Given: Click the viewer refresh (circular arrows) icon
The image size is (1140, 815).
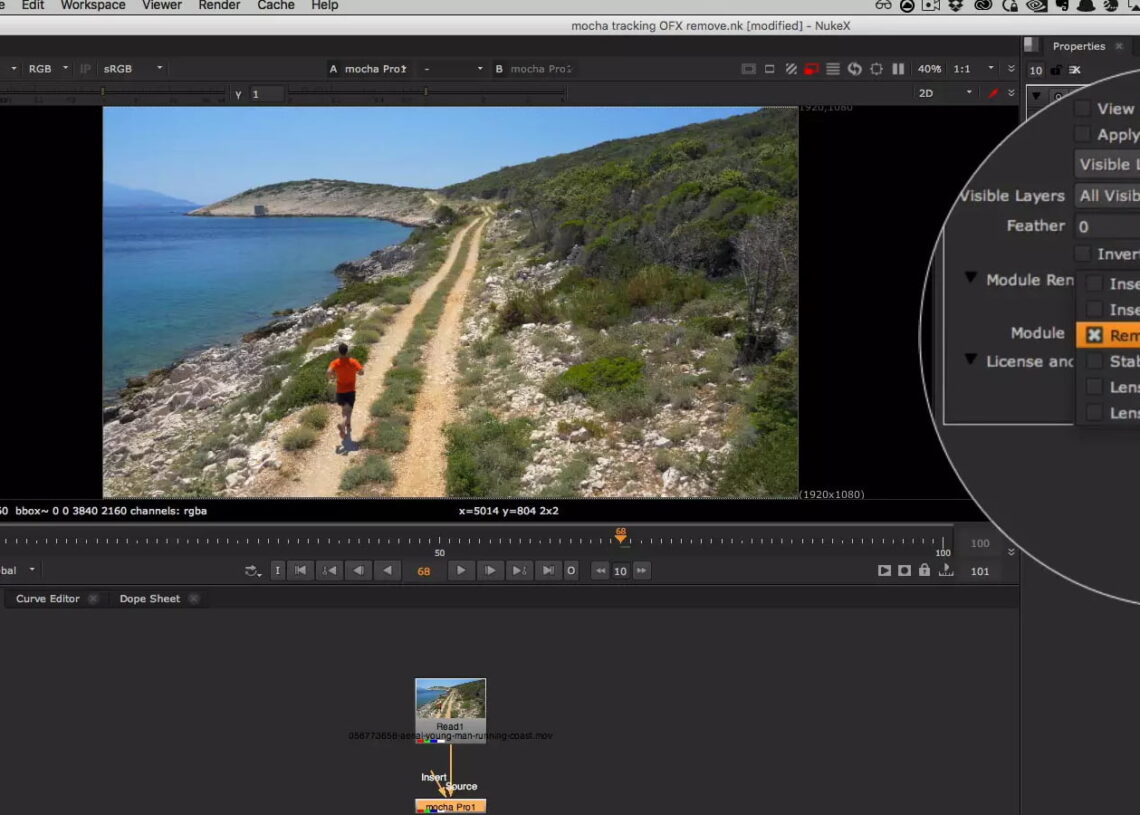Looking at the screenshot, I should point(855,69).
